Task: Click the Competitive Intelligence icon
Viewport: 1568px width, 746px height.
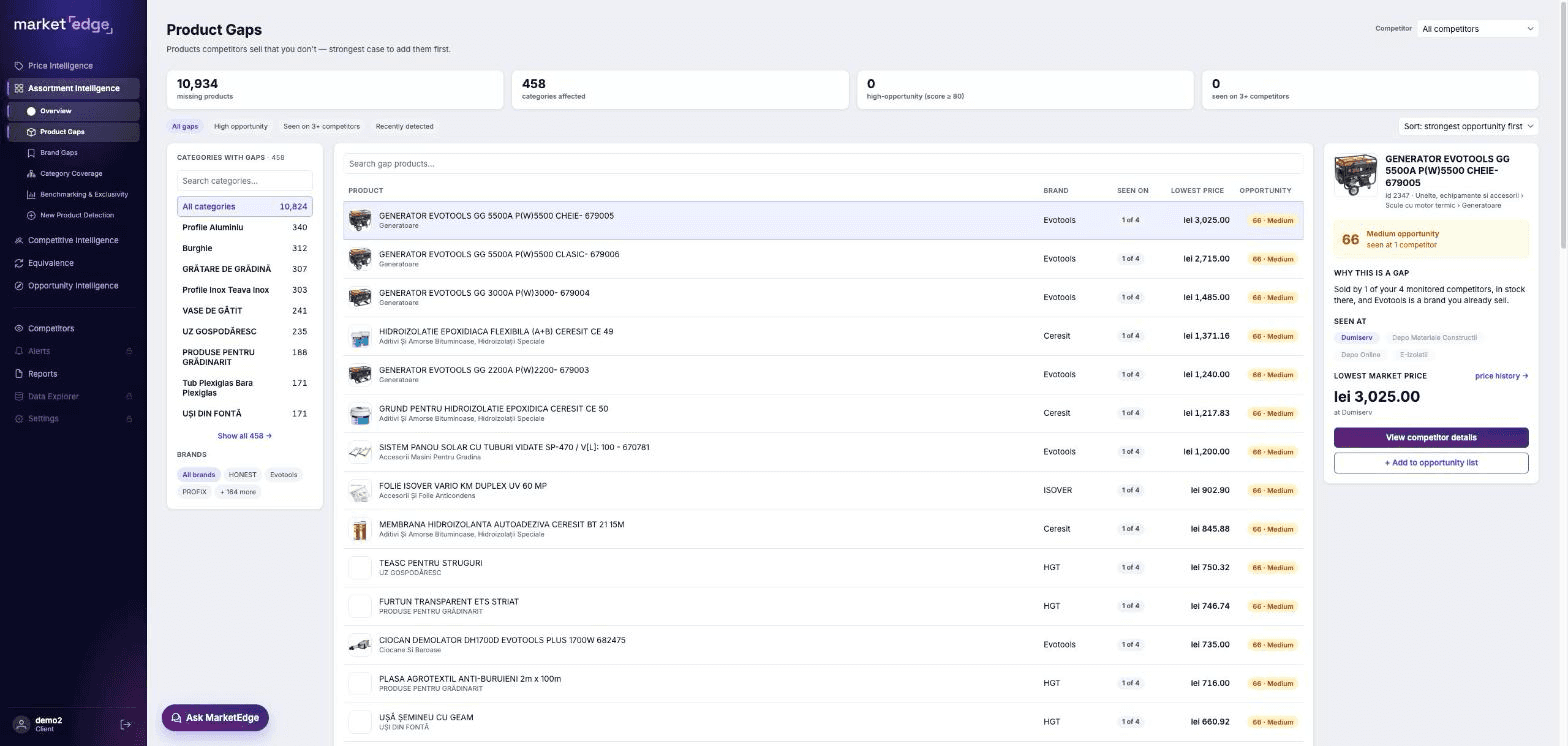Action: point(19,240)
